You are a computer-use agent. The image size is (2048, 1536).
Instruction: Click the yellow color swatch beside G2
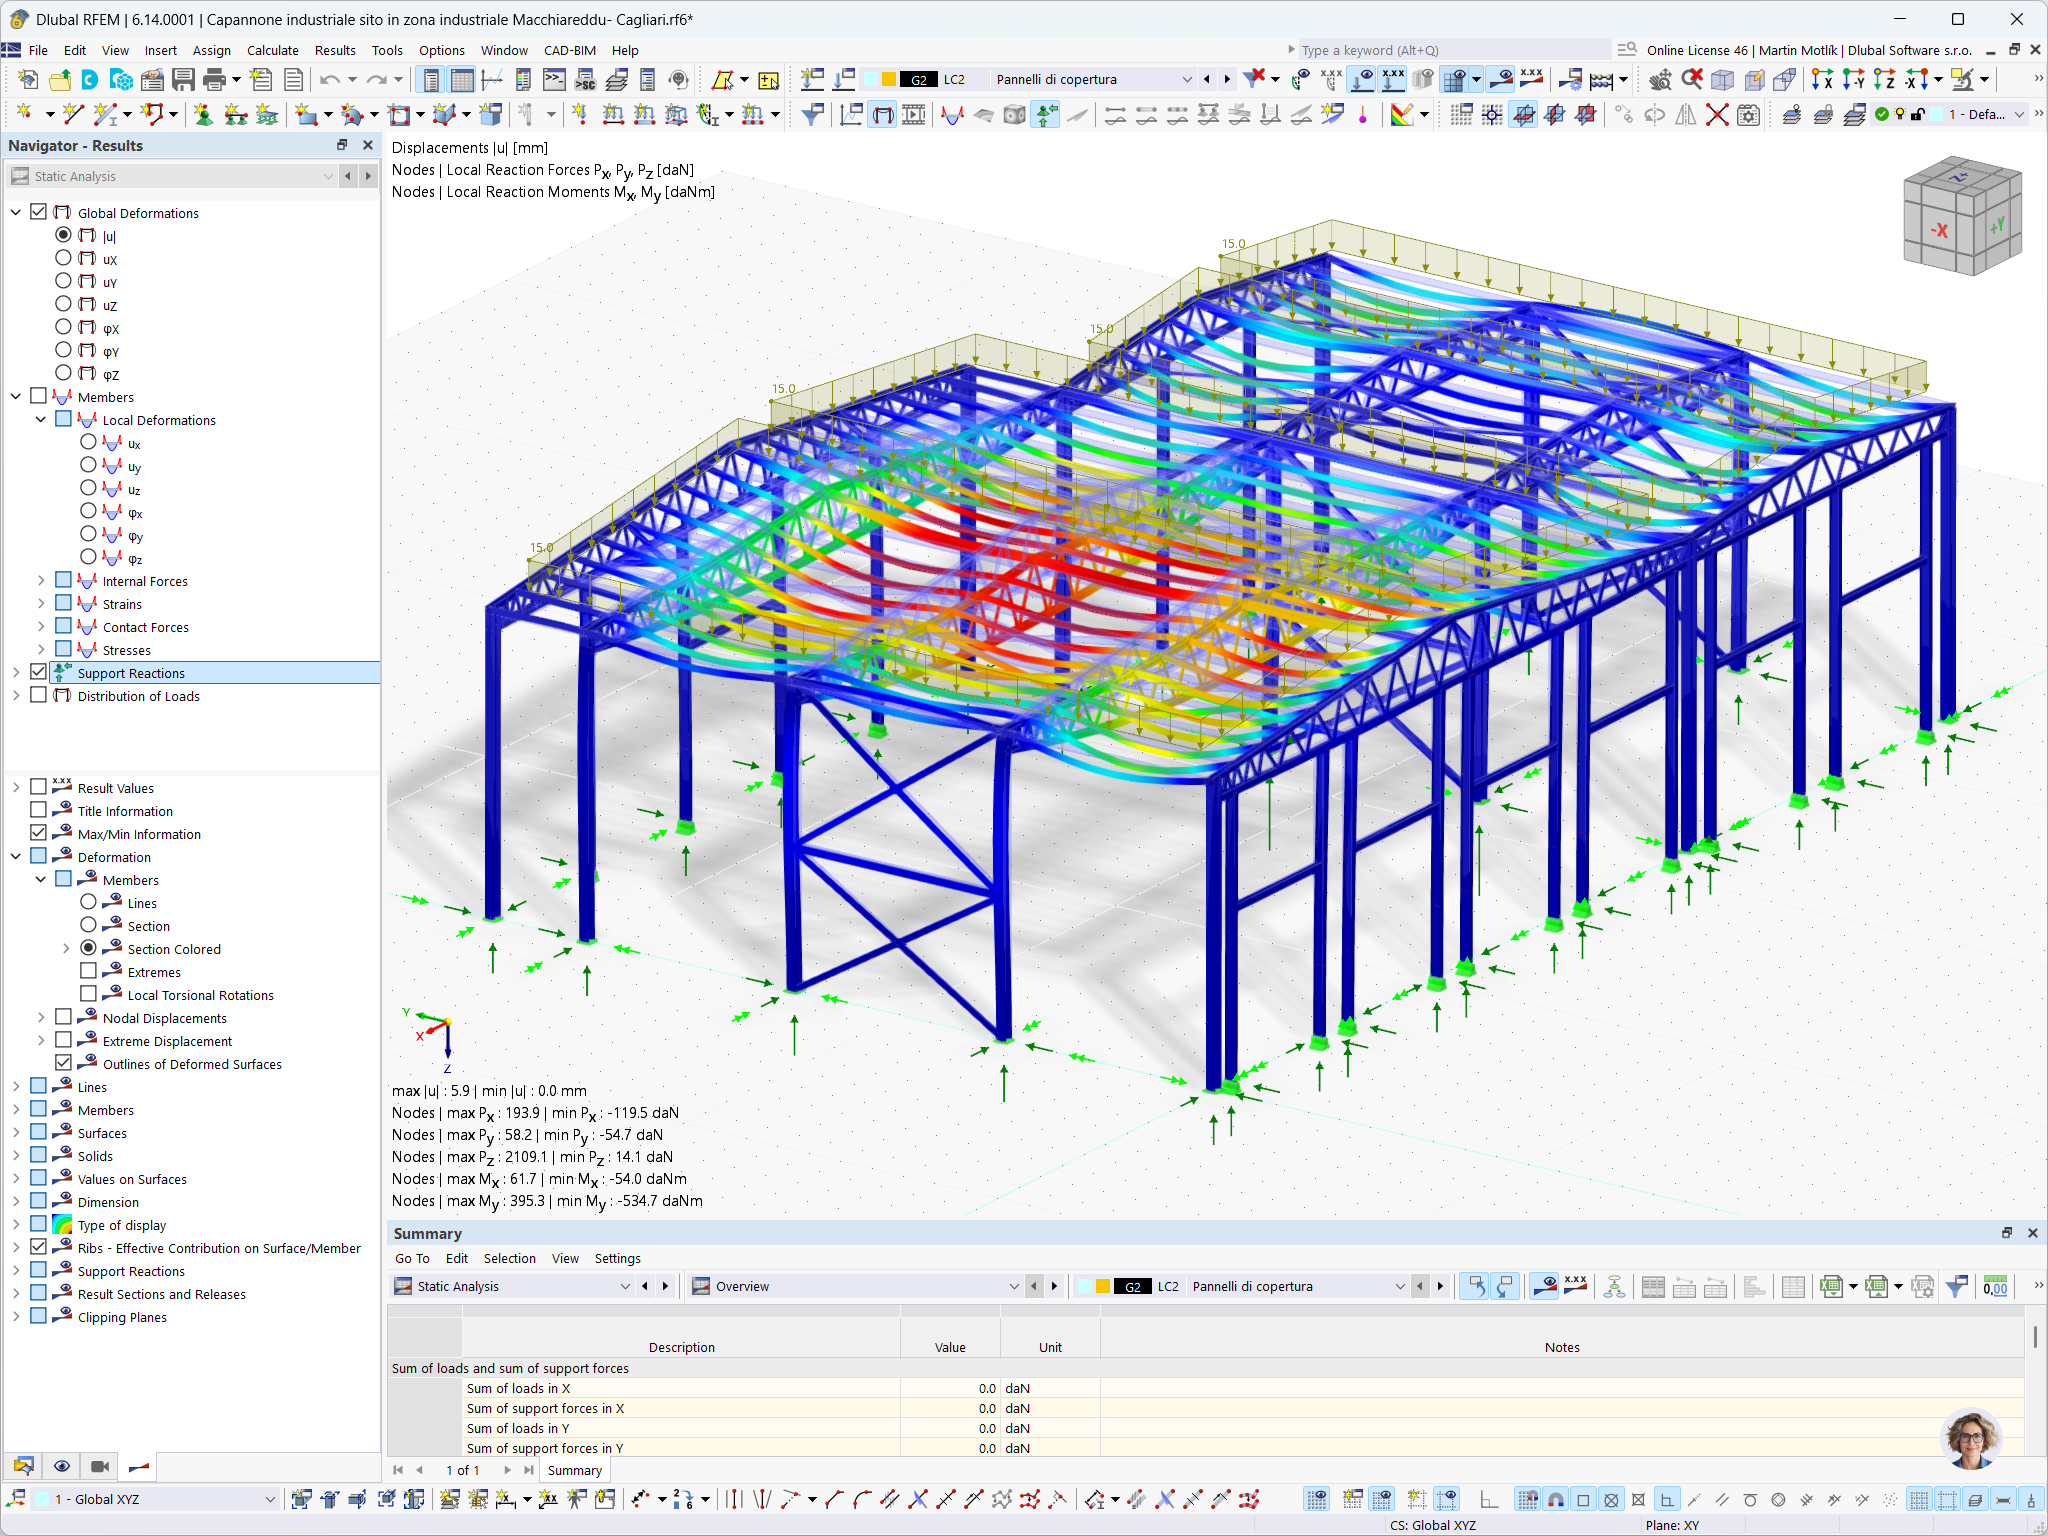tap(888, 80)
